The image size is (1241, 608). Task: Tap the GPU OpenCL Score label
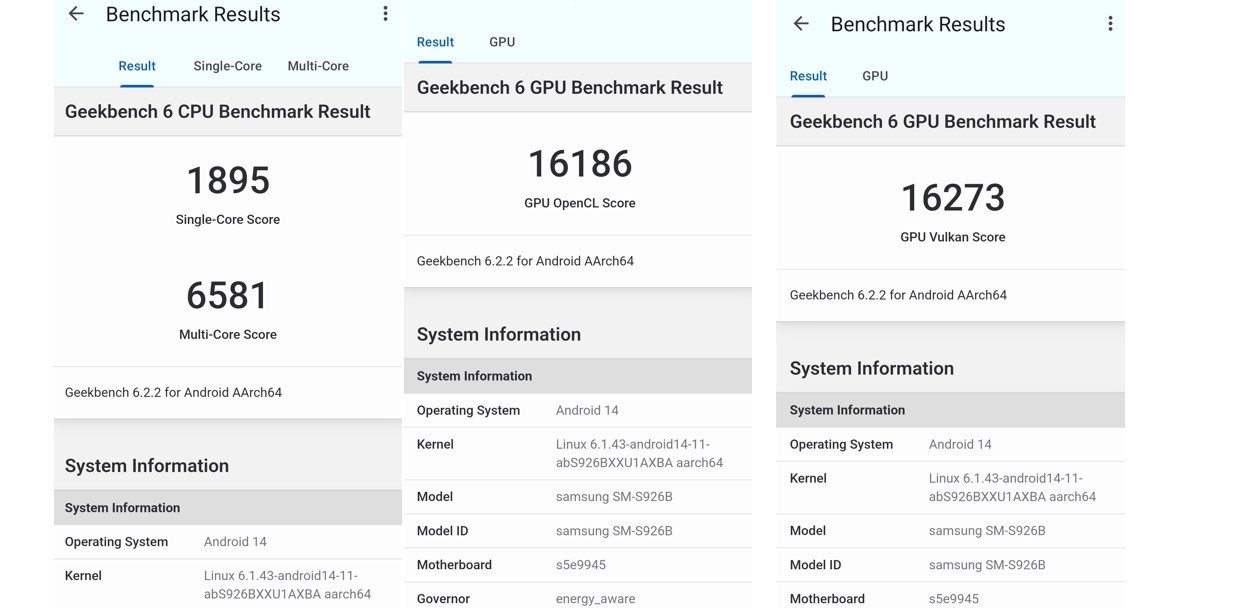point(580,203)
